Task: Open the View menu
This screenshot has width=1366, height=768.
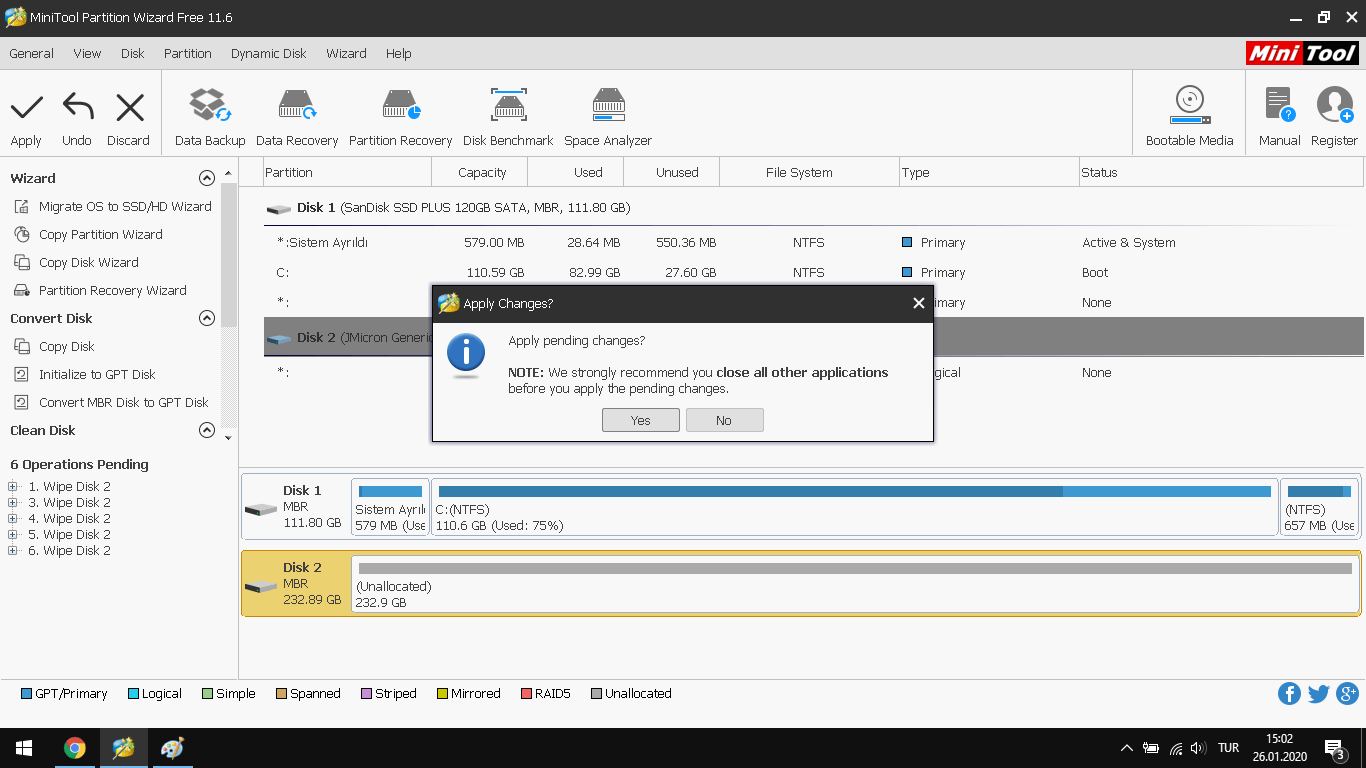Action: (x=87, y=53)
